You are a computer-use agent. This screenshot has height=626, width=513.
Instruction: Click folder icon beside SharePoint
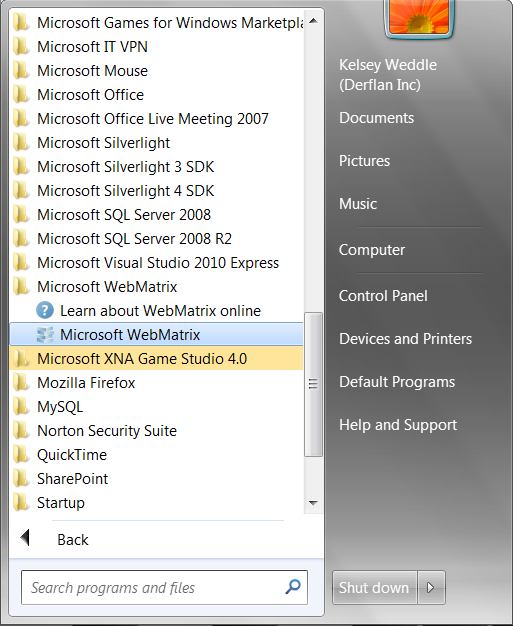pos(21,479)
